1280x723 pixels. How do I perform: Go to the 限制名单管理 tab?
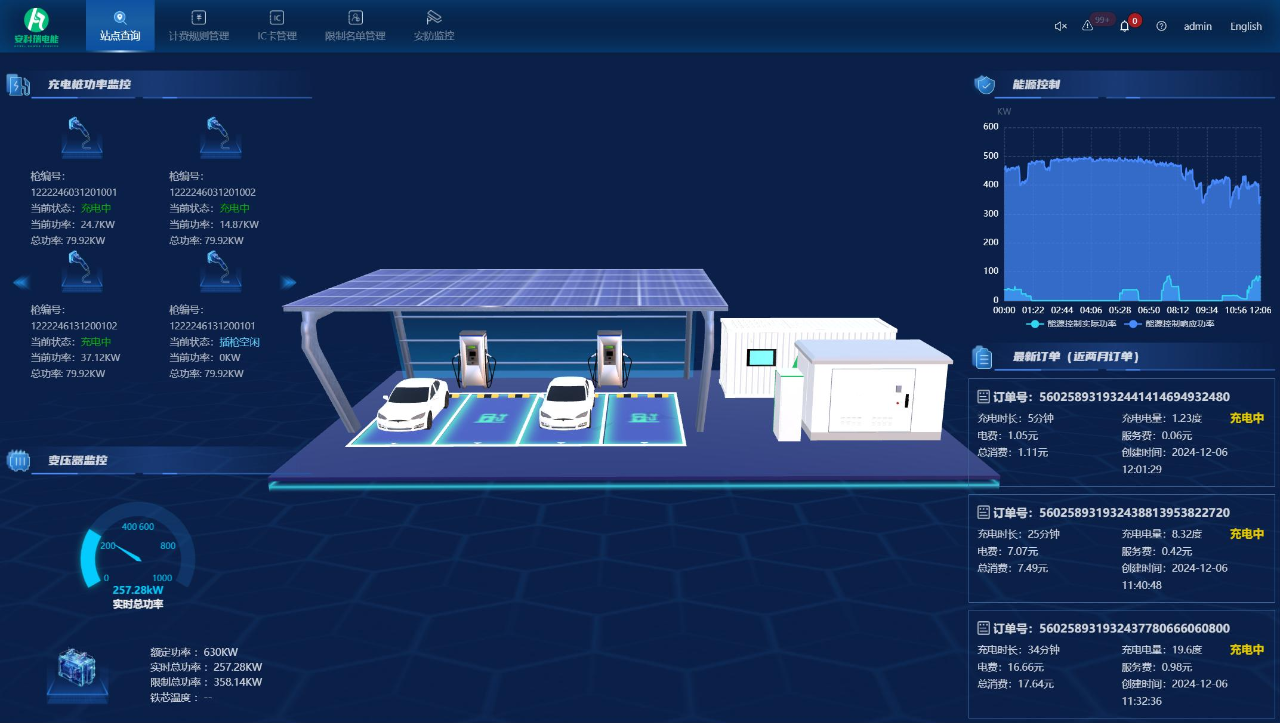pyautogui.click(x=355, y=26)
